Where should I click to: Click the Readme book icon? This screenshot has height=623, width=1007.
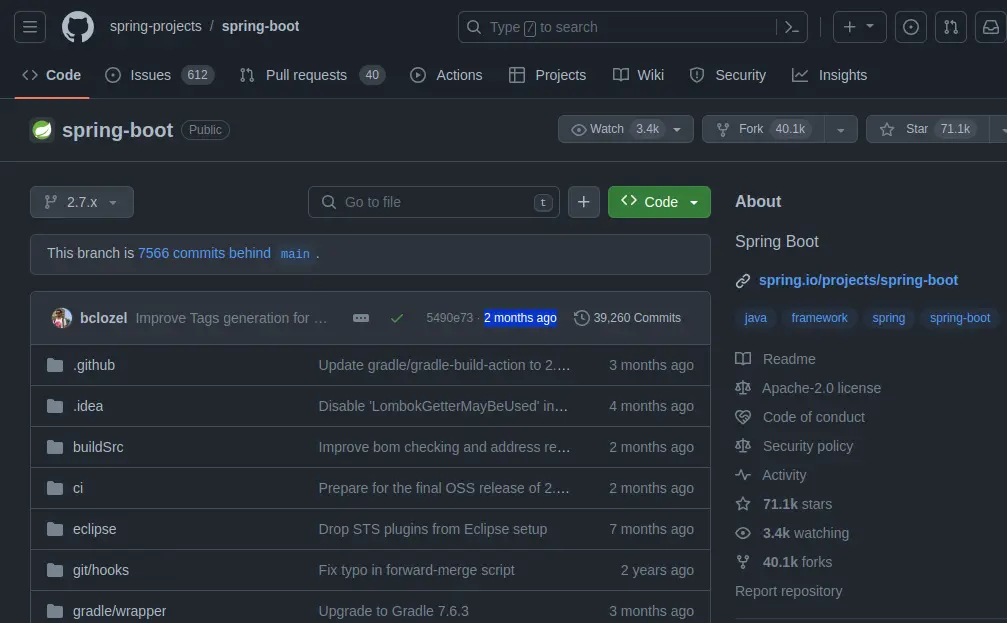[x=743, y=359]
